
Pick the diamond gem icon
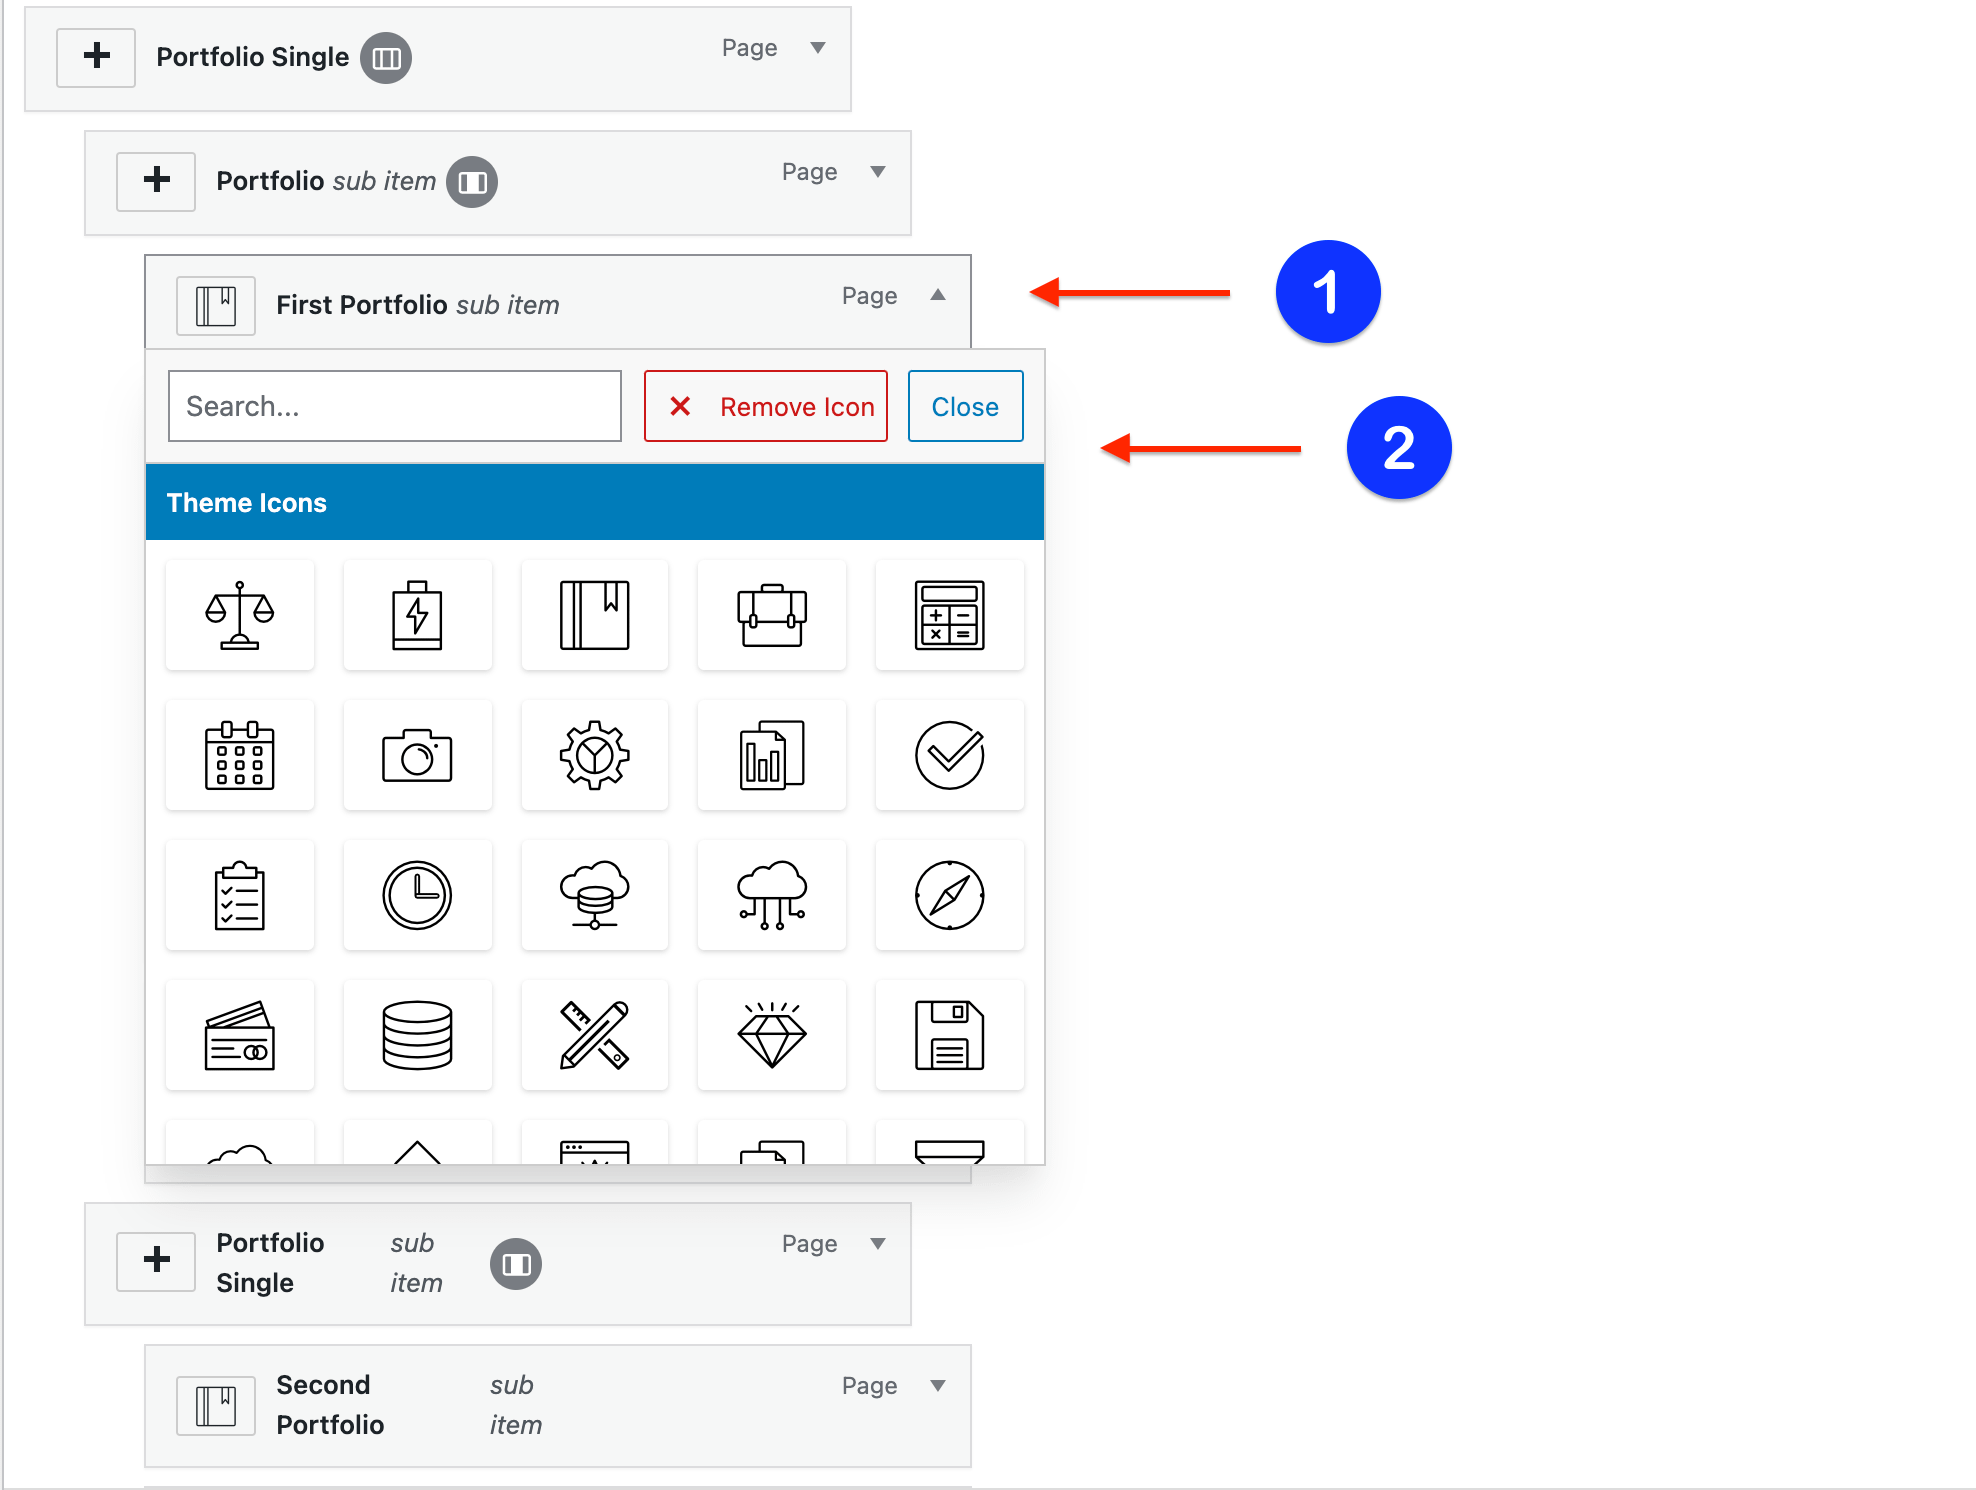click(x=772, y=1035)
